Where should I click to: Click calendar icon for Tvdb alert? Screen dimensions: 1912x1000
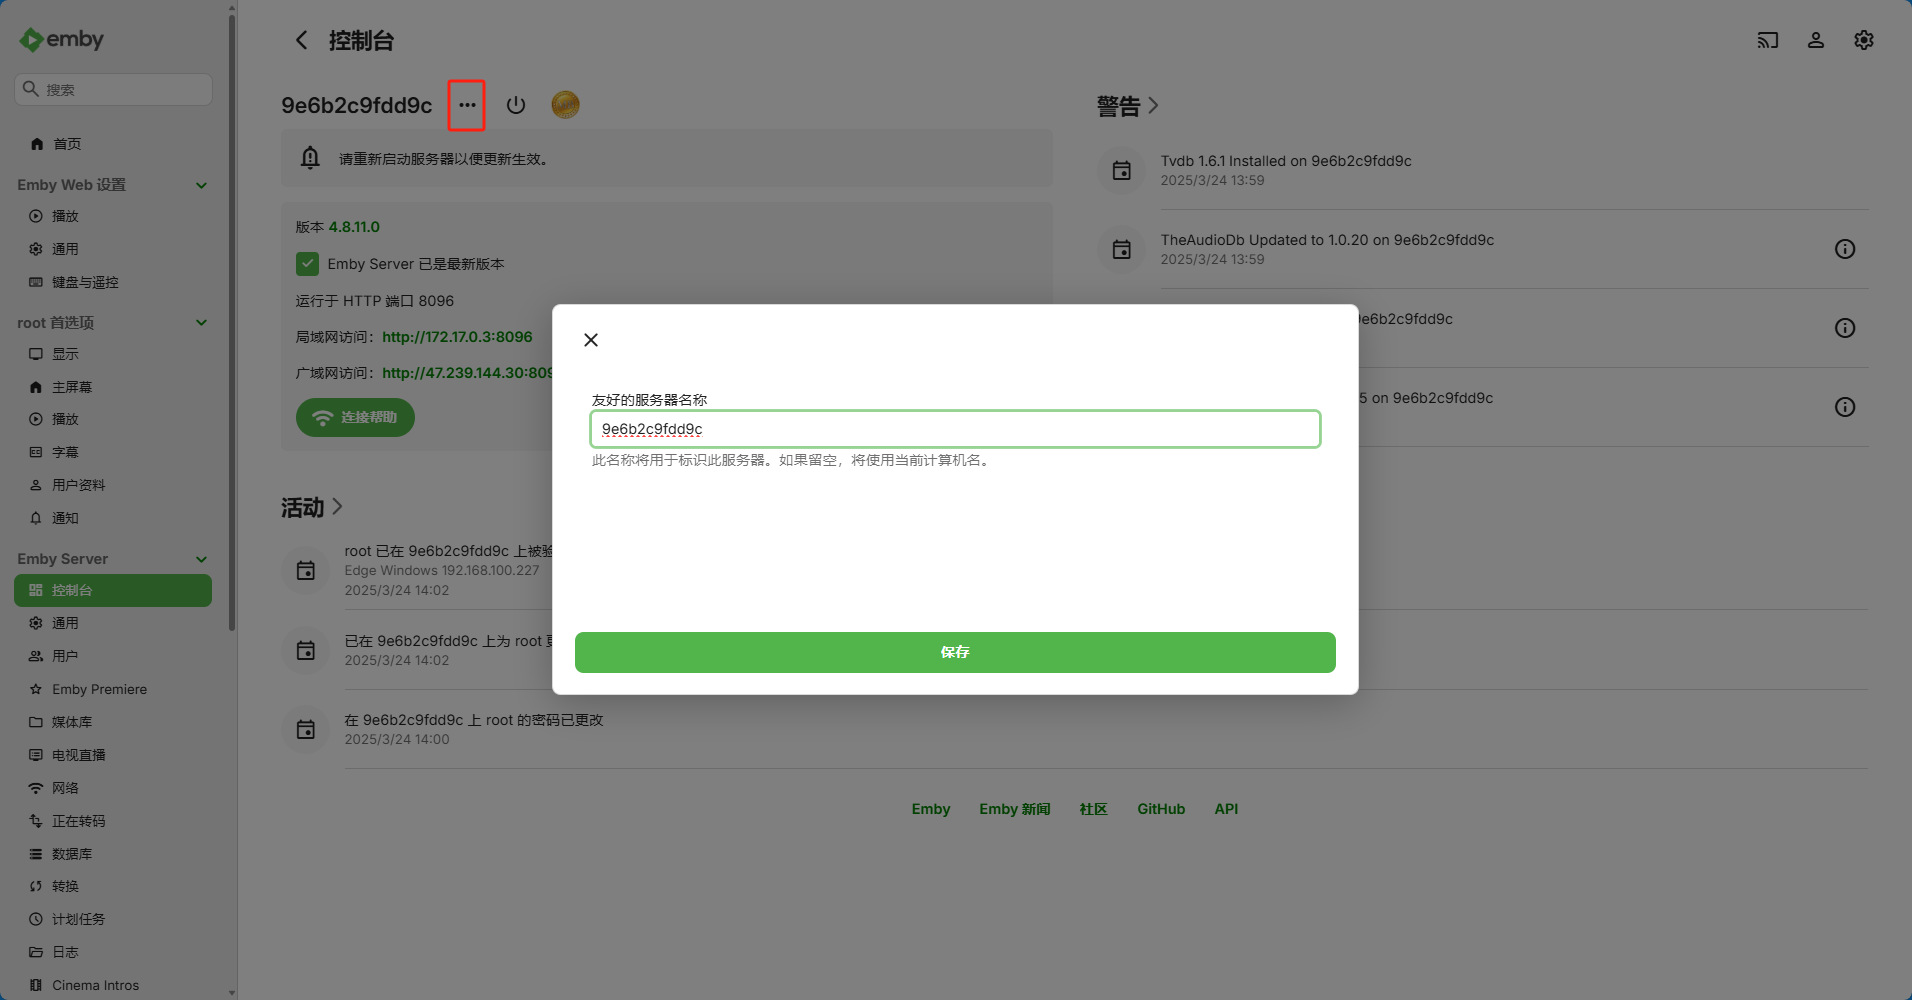[x=1122, y=171]
